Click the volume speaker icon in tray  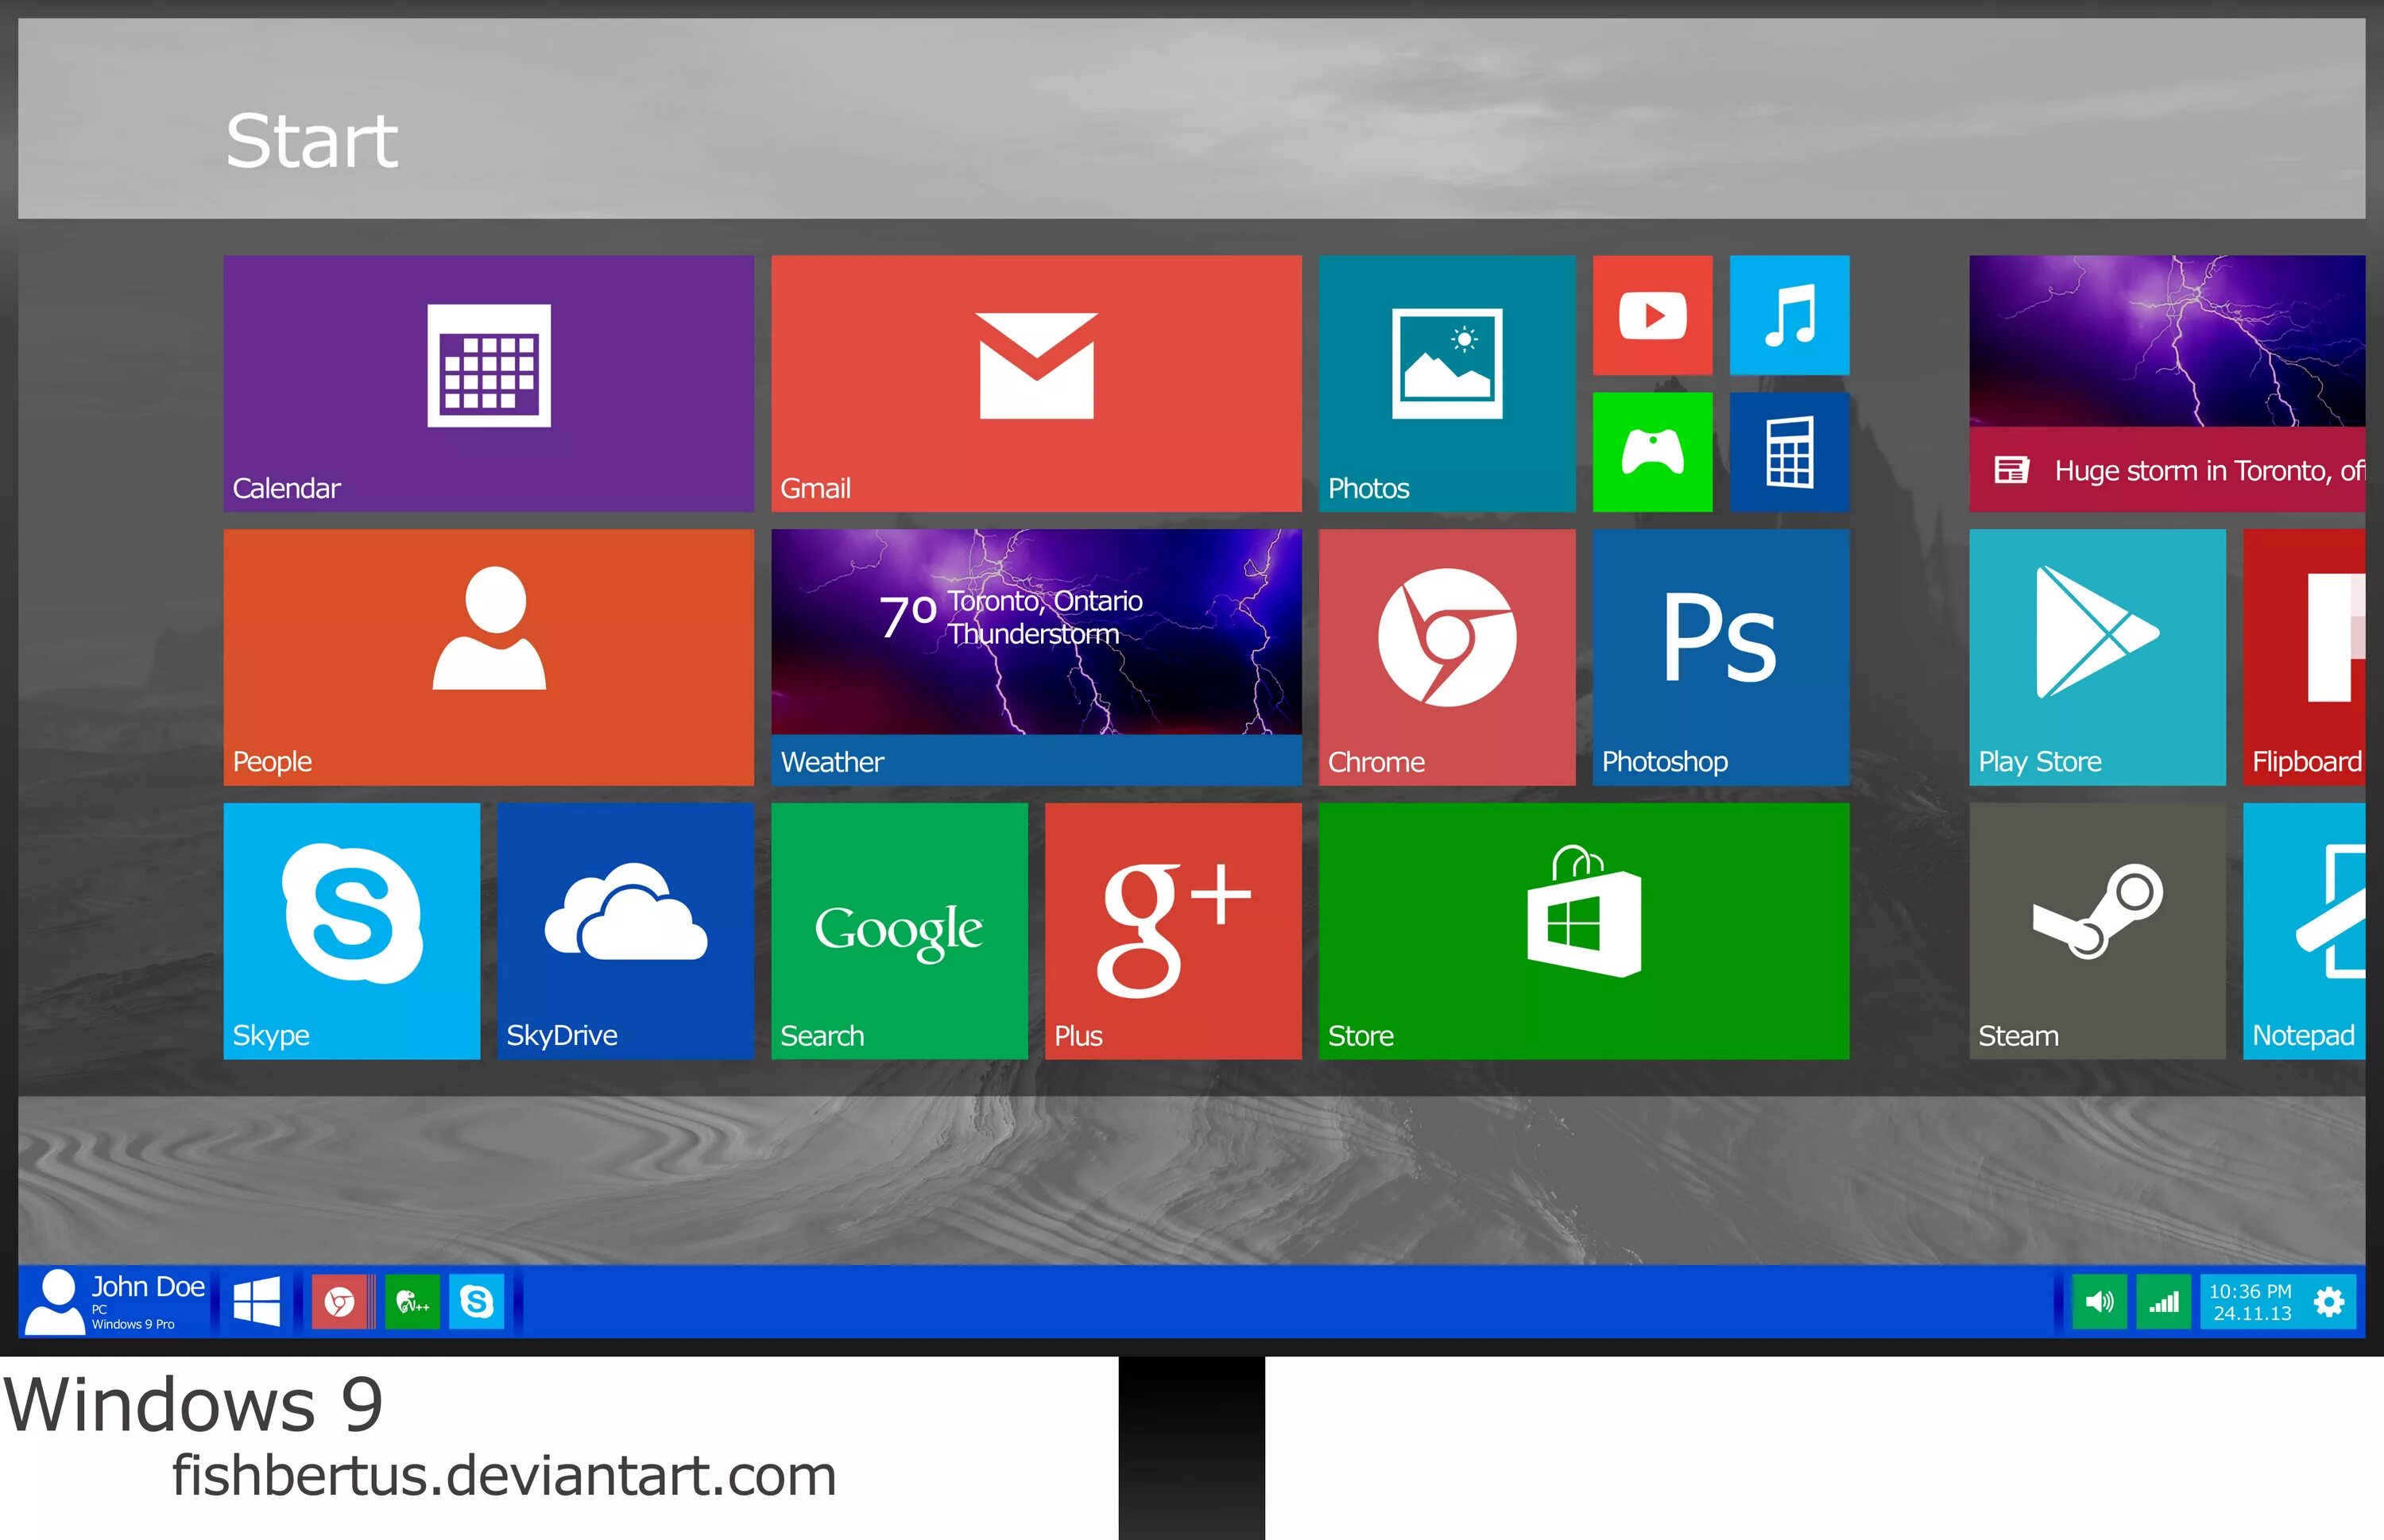point(2099,1301)
